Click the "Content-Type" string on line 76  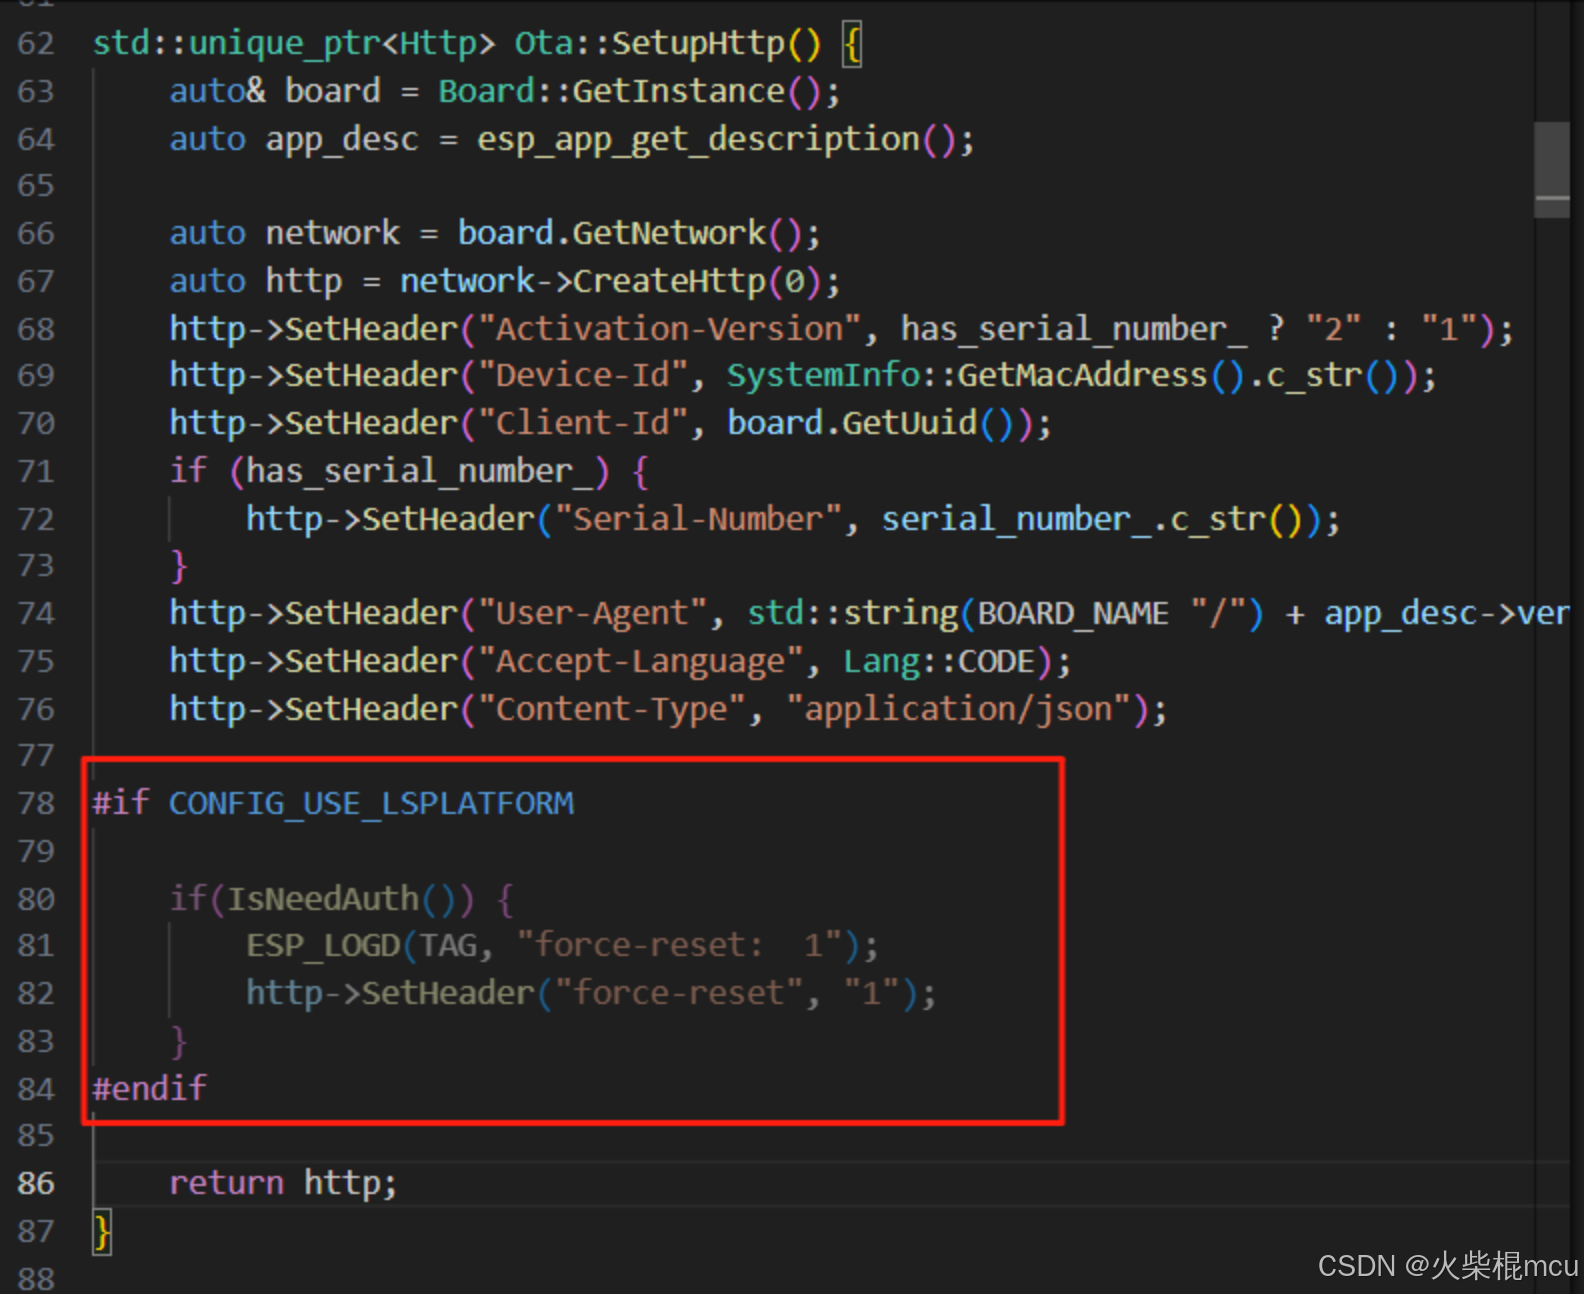612,710
